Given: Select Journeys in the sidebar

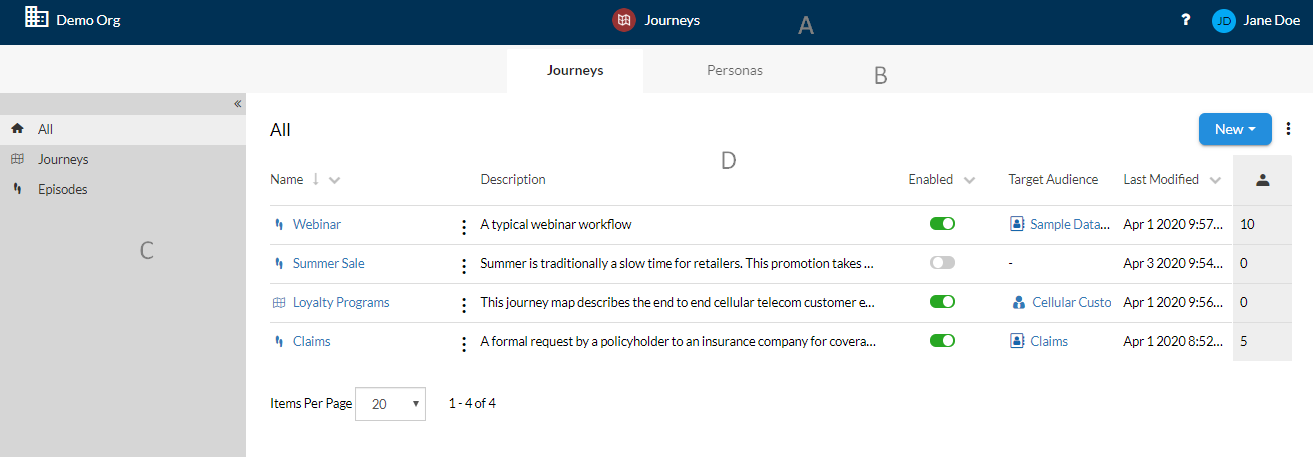Looking at the screenshot, I should (x=123, y=159).
